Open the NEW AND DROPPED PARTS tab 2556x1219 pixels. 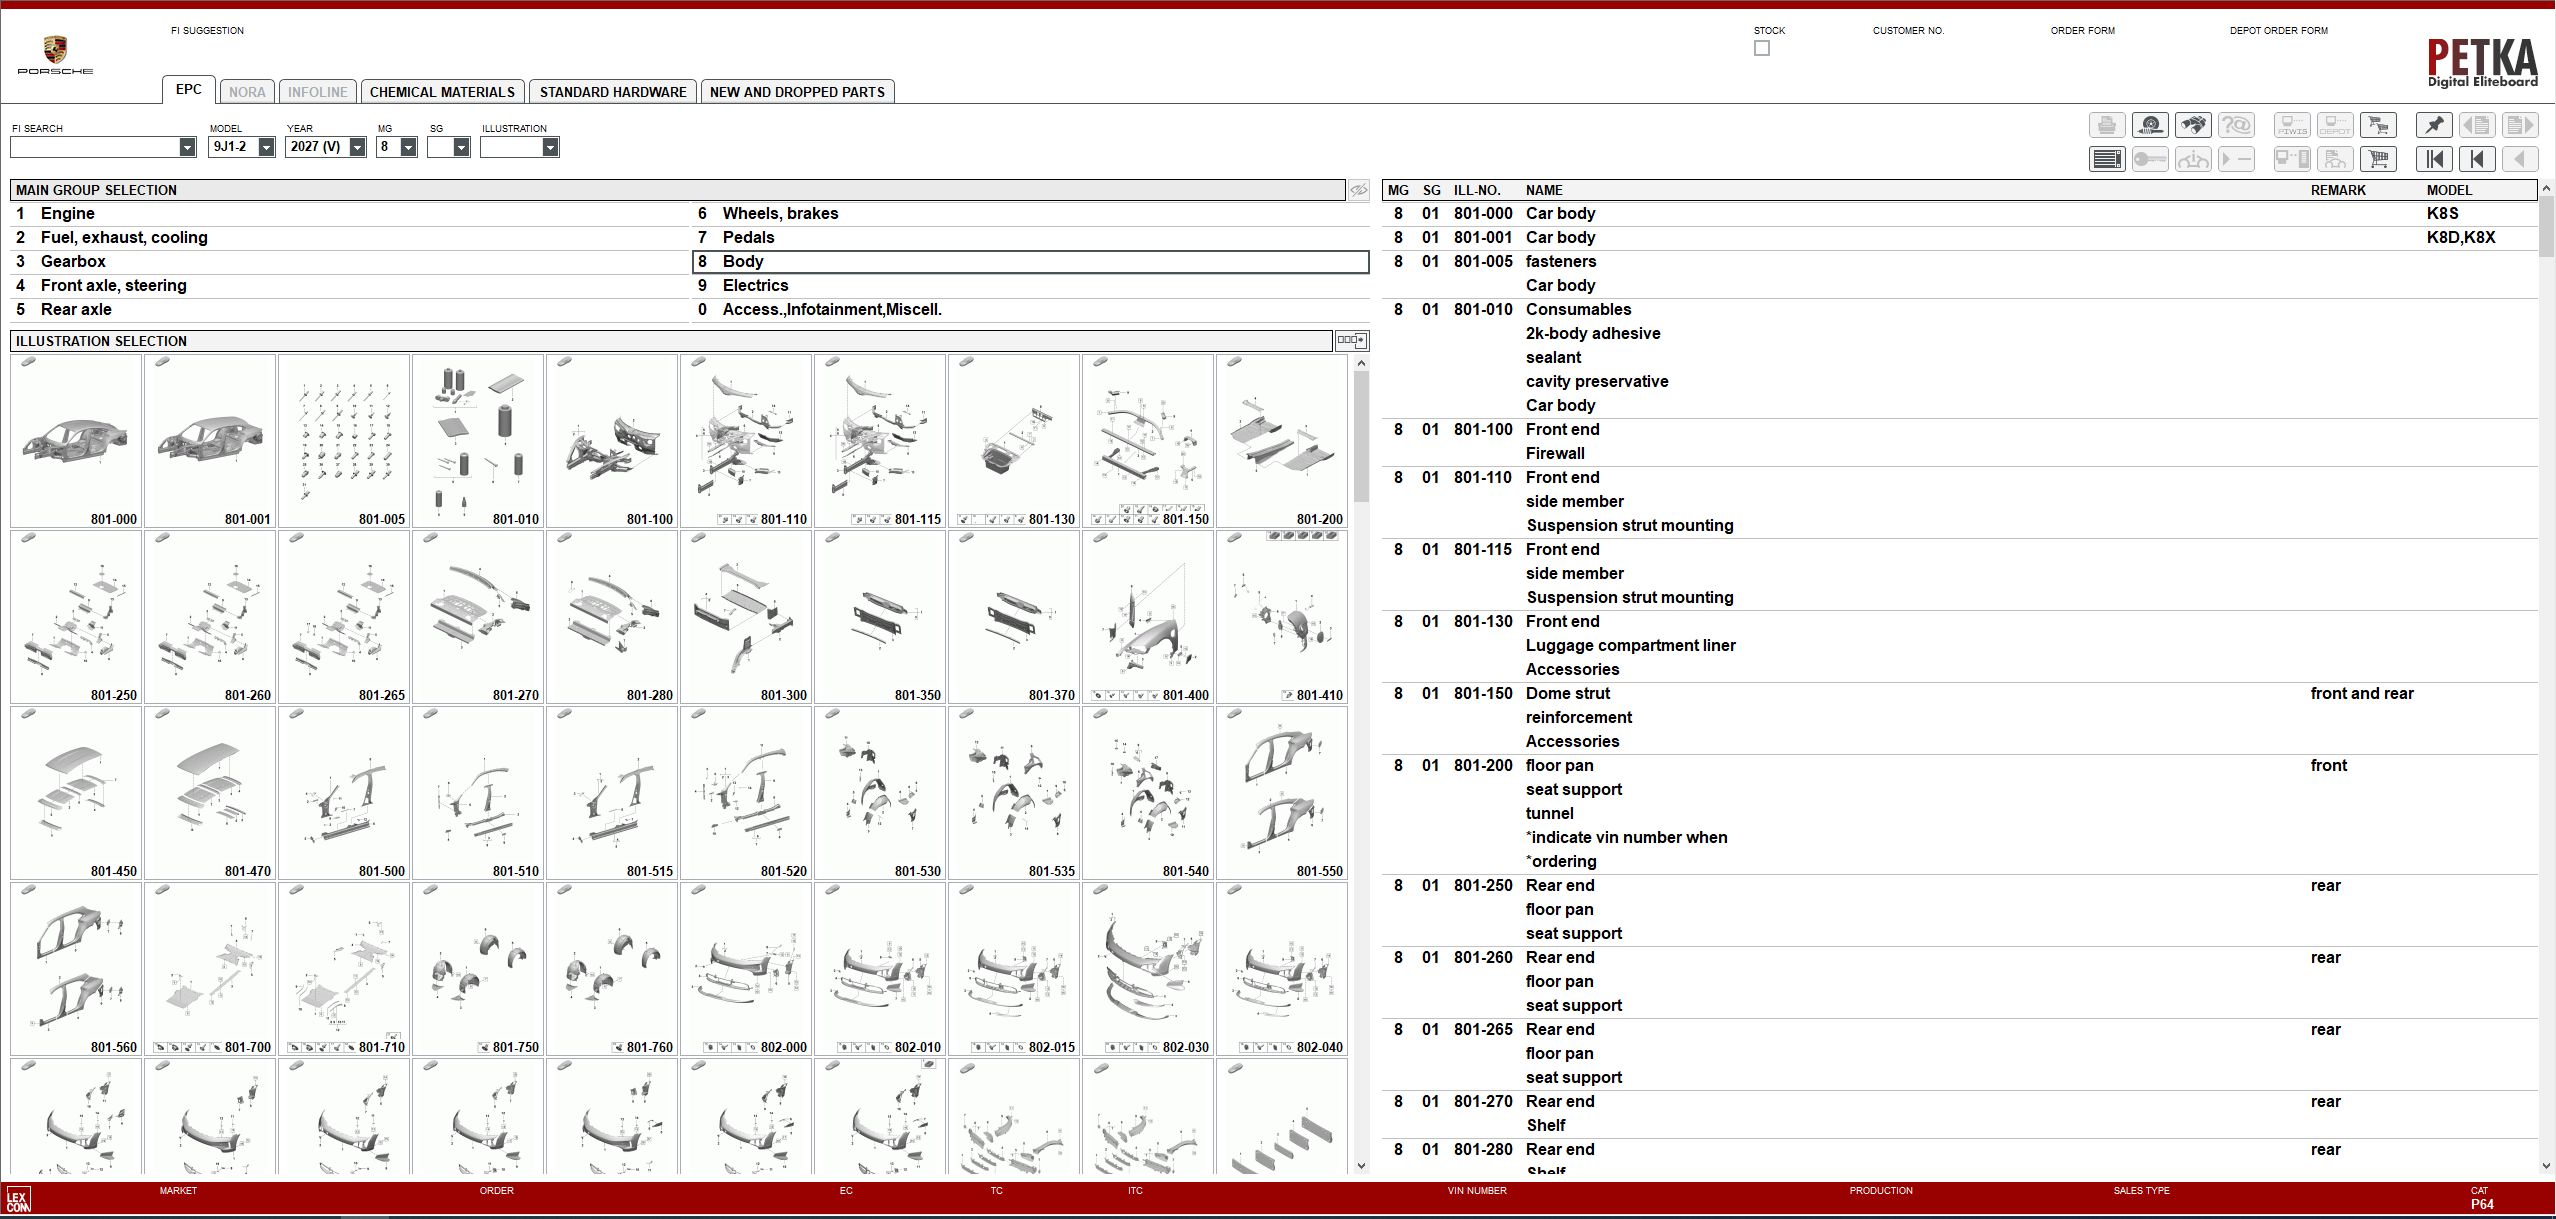click(x=797, y=91)
